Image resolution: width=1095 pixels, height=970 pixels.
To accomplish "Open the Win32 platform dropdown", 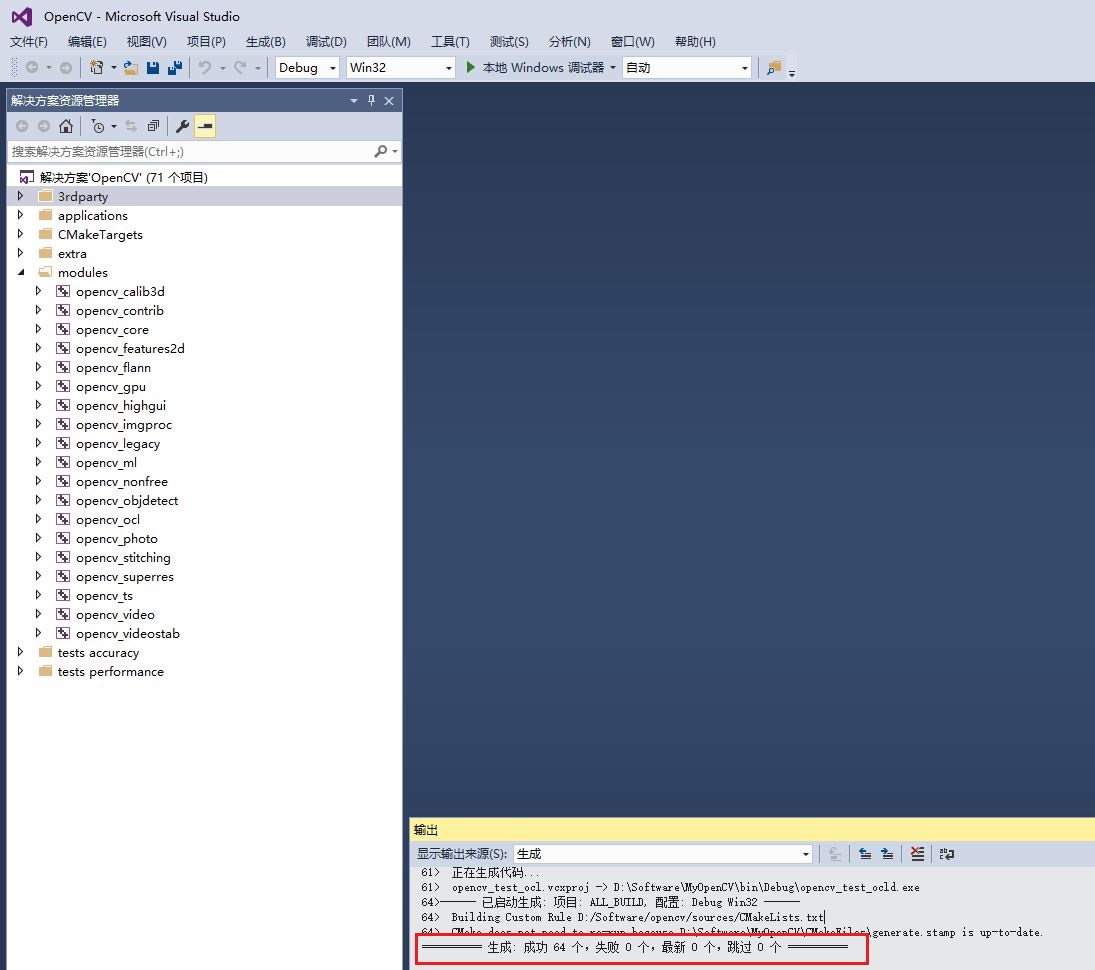I will tap(401, 68).
